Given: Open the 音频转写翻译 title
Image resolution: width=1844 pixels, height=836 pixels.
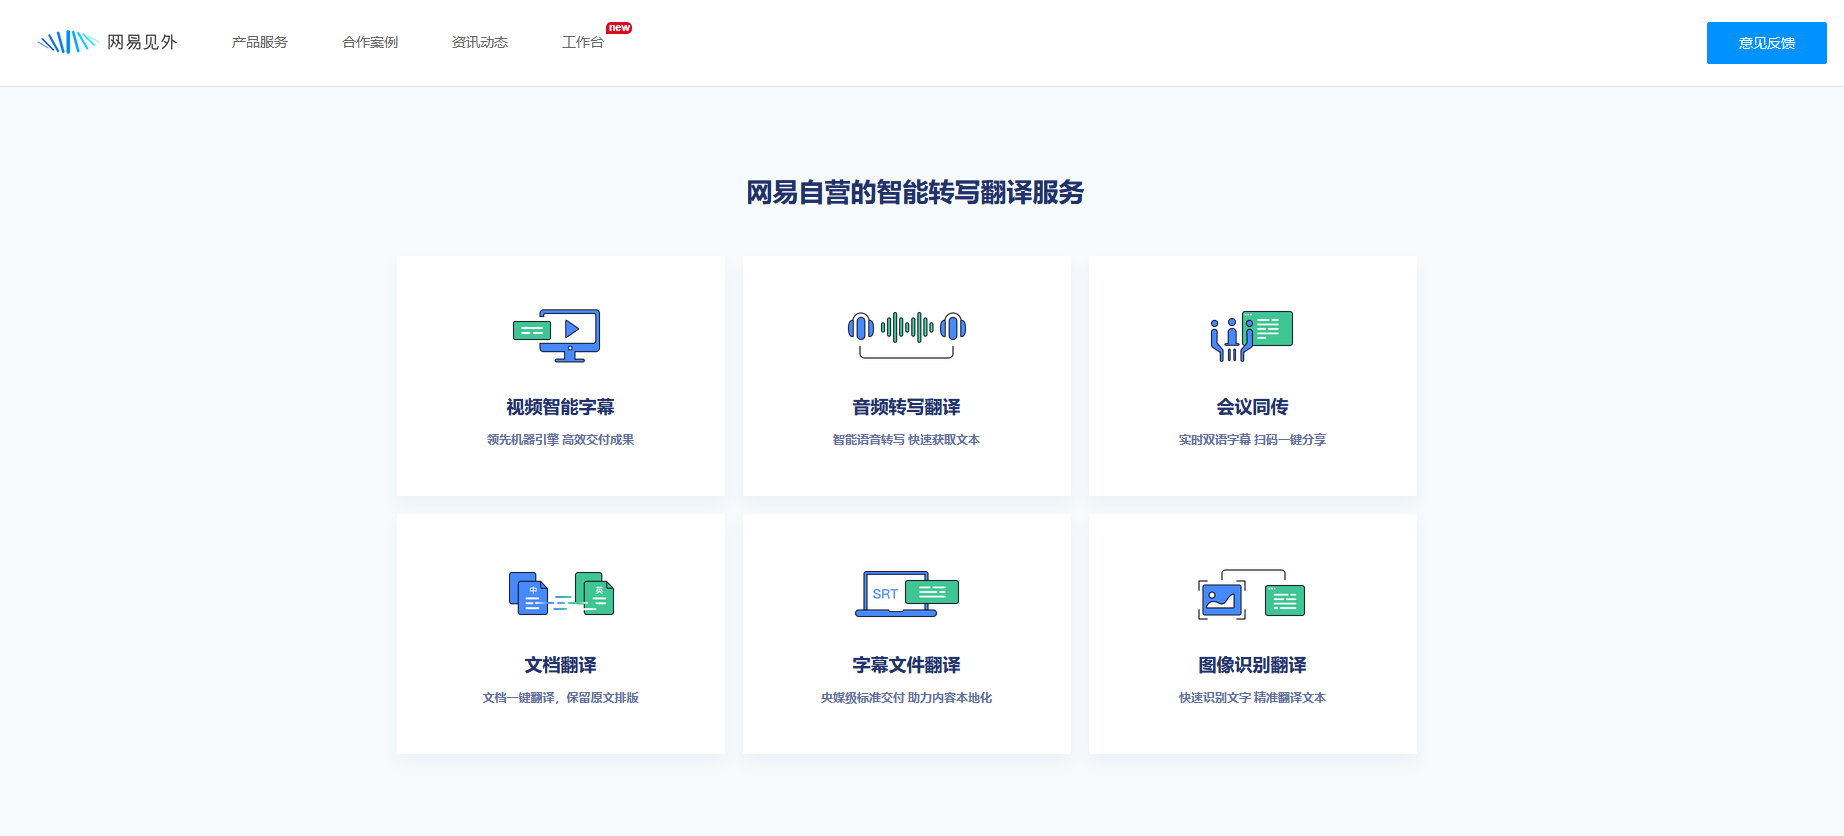Looking at the screenshot, I should pyautogui.click(x=906, y=407).
